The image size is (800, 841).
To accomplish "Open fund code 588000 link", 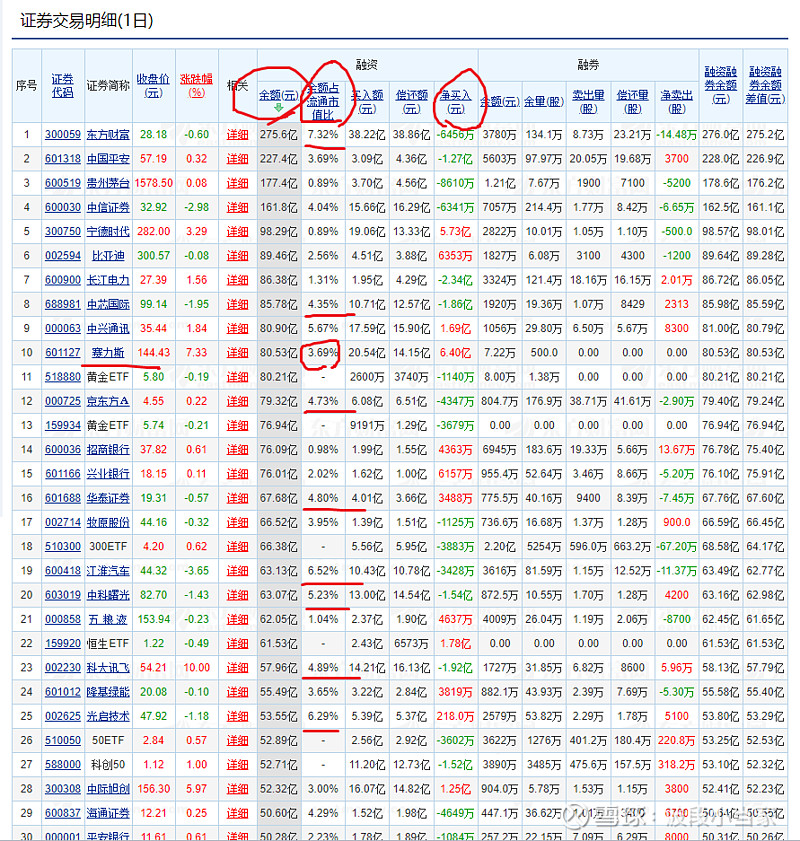I will click(x=63, y=765).
